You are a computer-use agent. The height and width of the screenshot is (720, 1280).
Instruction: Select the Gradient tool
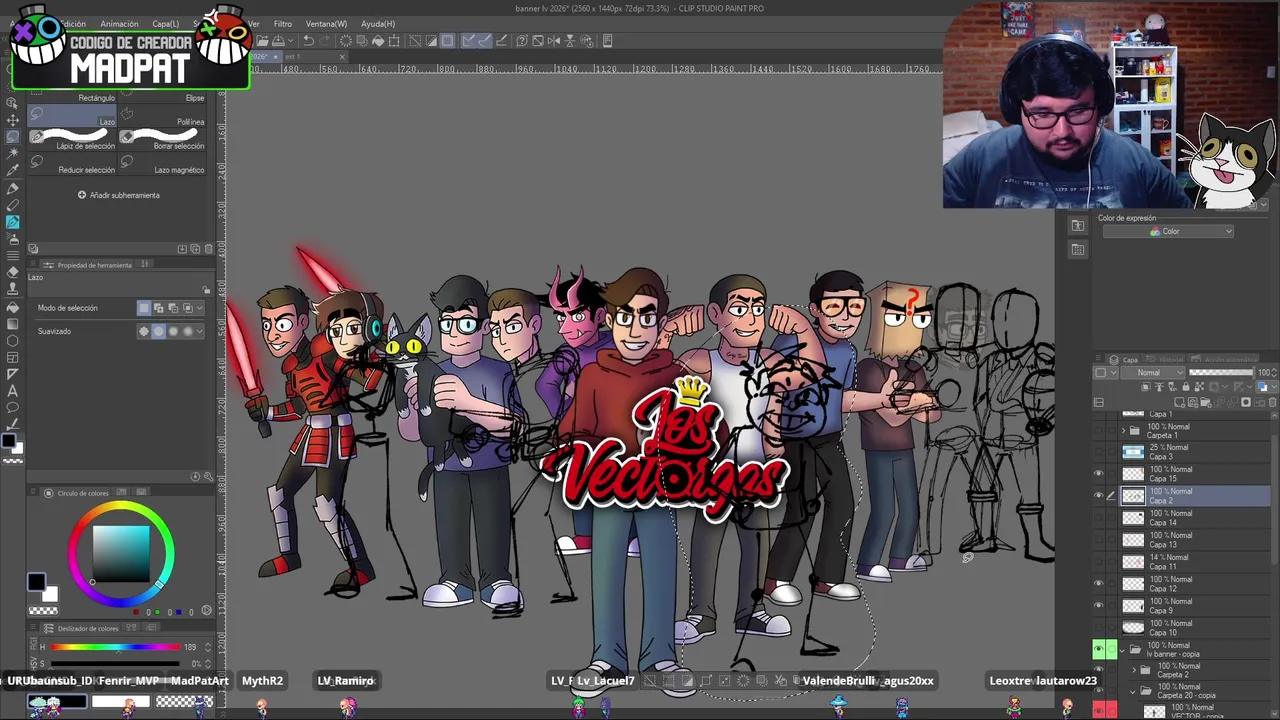click(13, 323)
